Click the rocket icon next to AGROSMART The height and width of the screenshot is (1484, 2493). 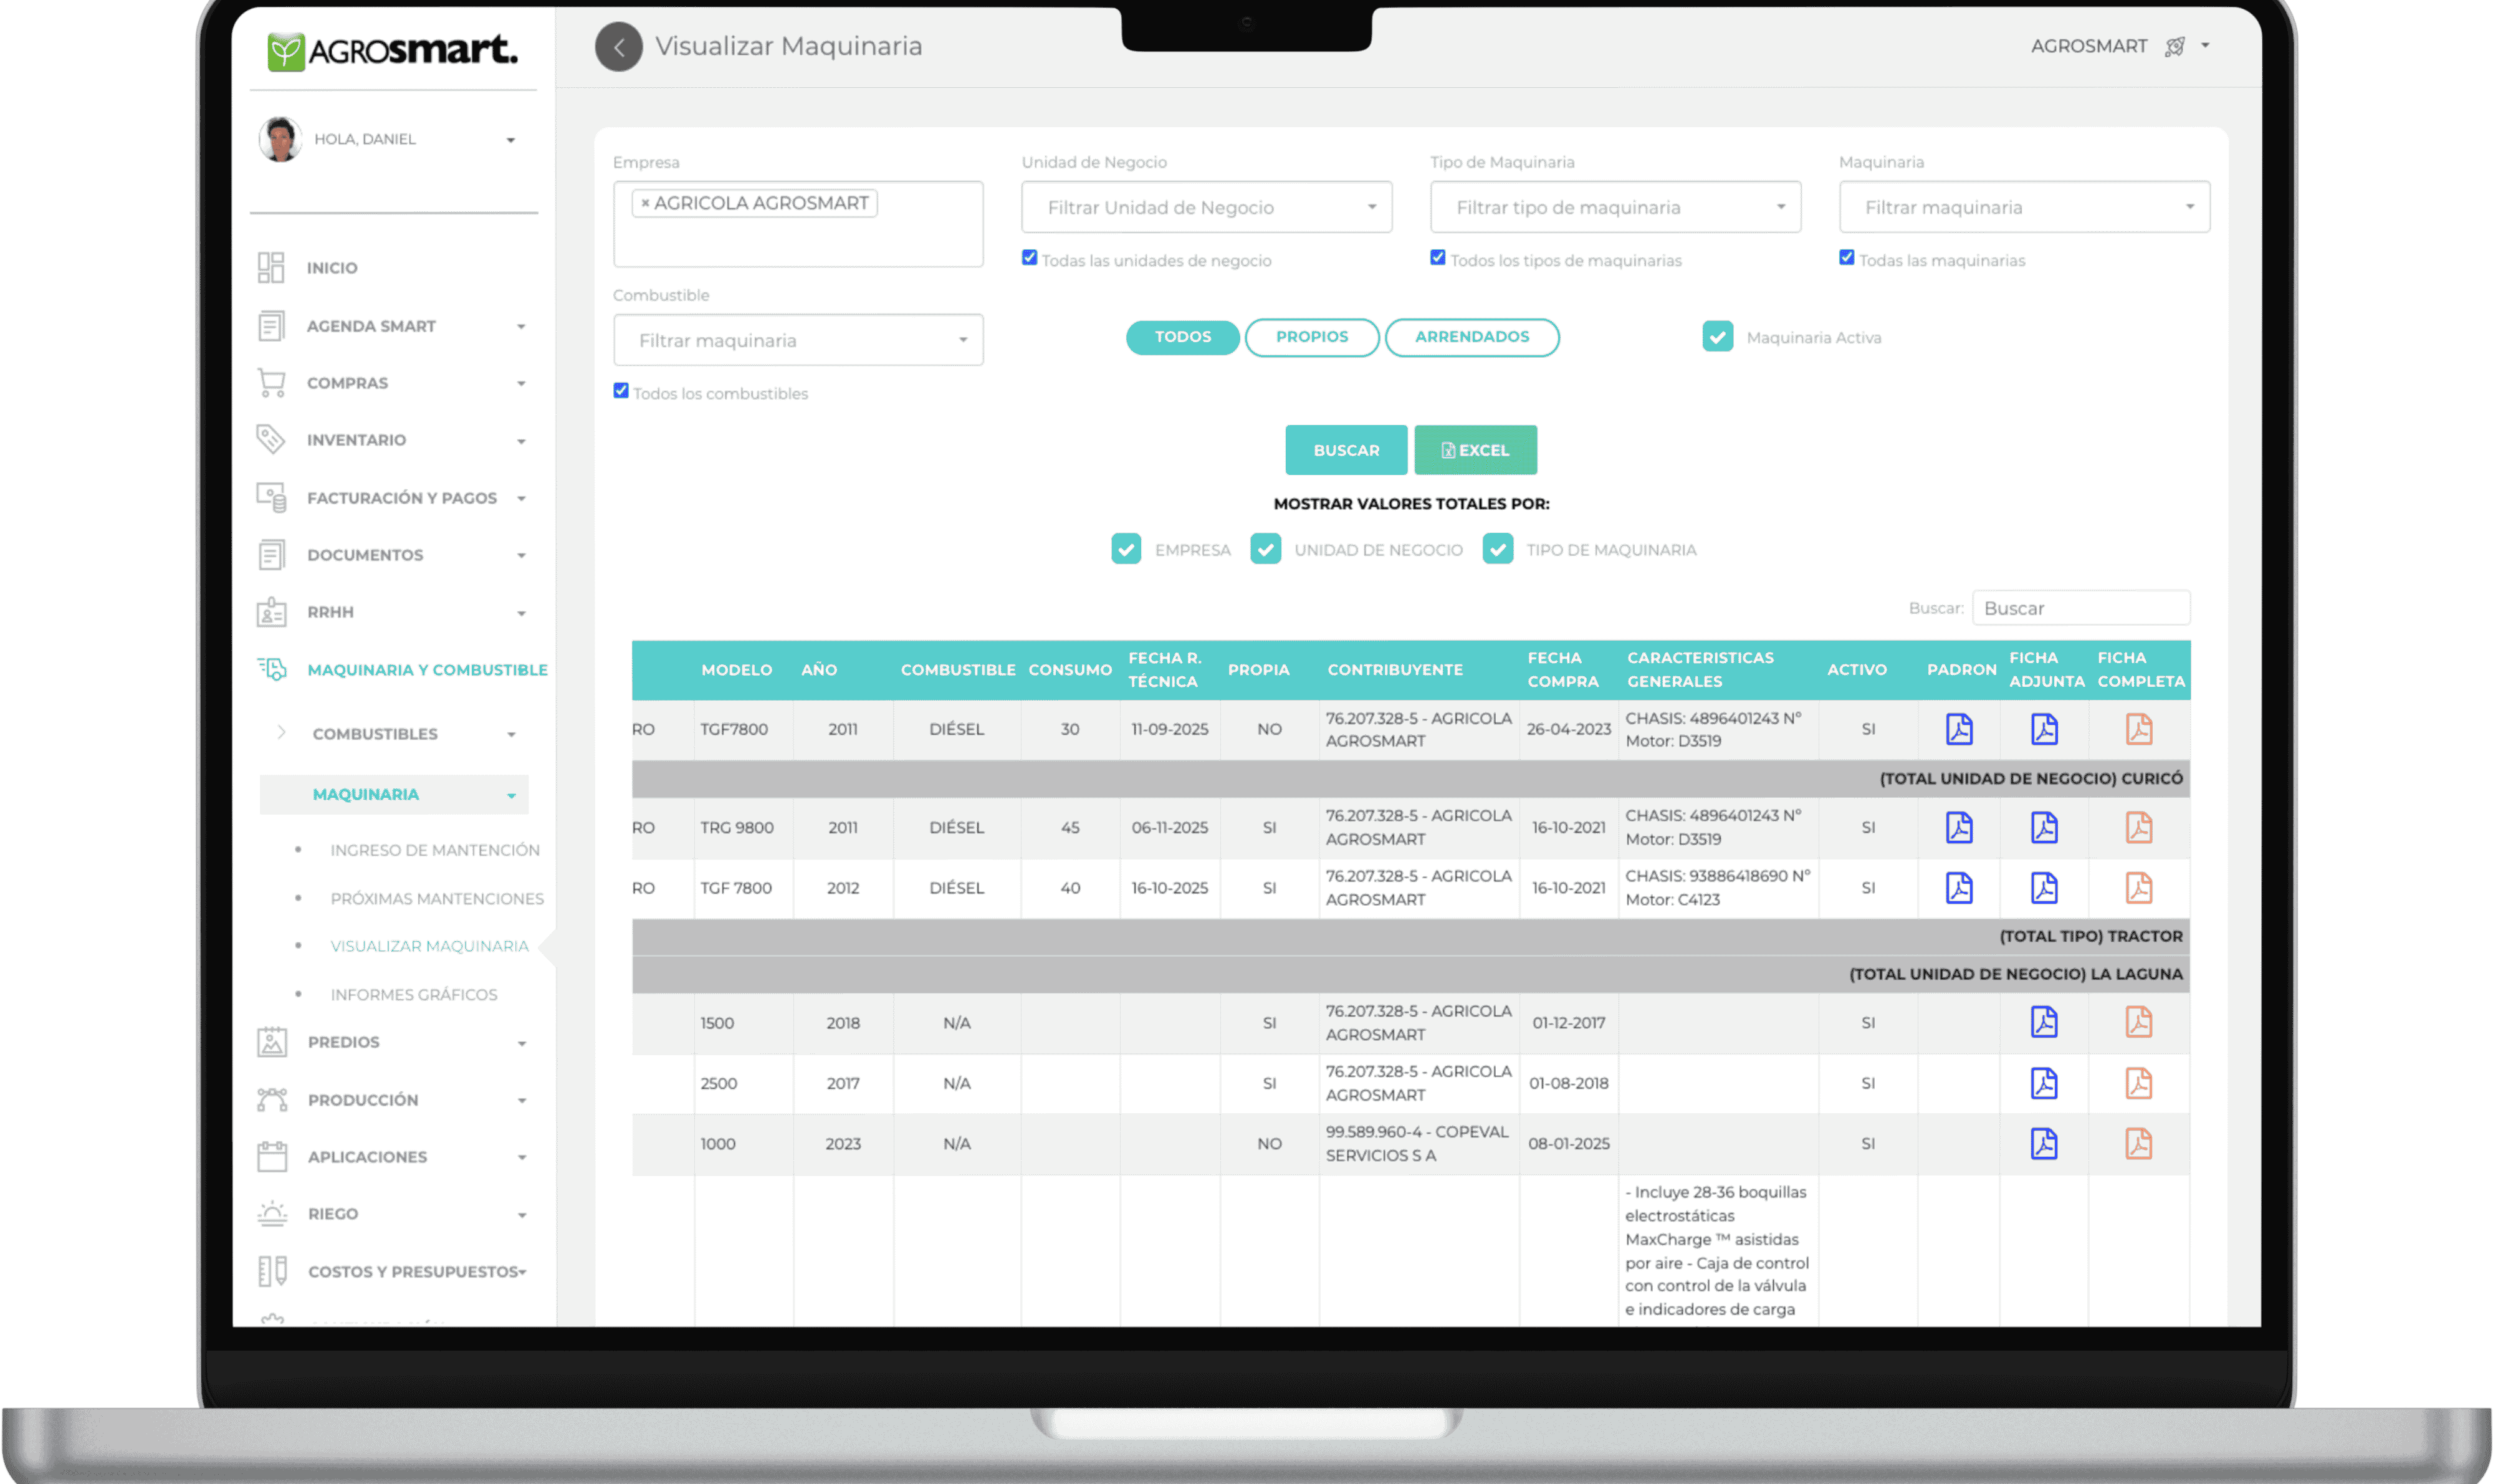click(2174, 47)
